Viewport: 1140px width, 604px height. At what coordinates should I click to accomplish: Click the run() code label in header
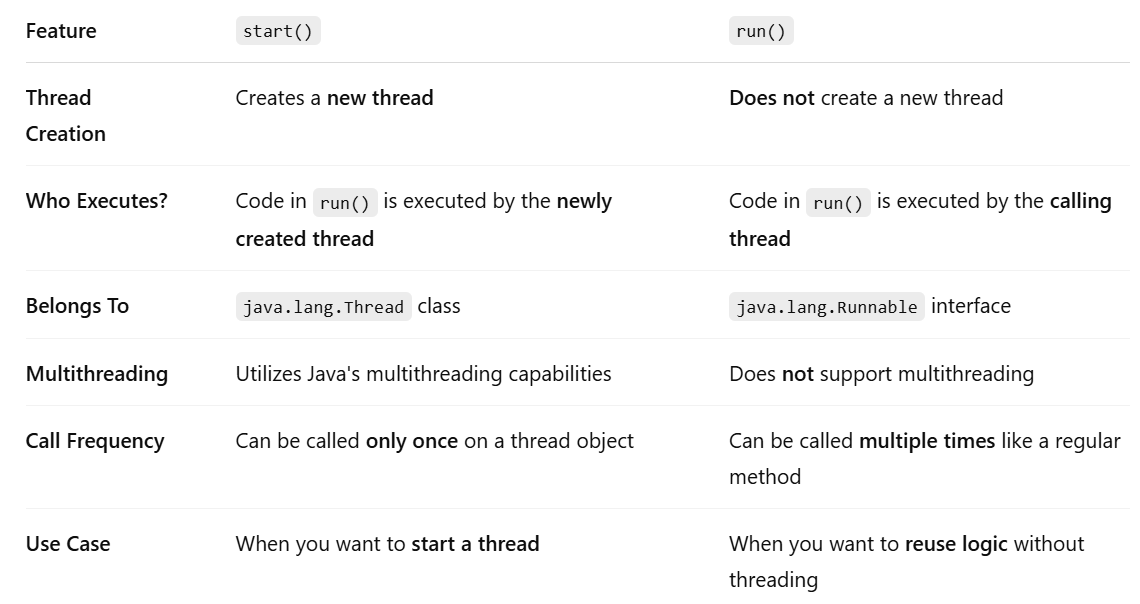(760, 31)
